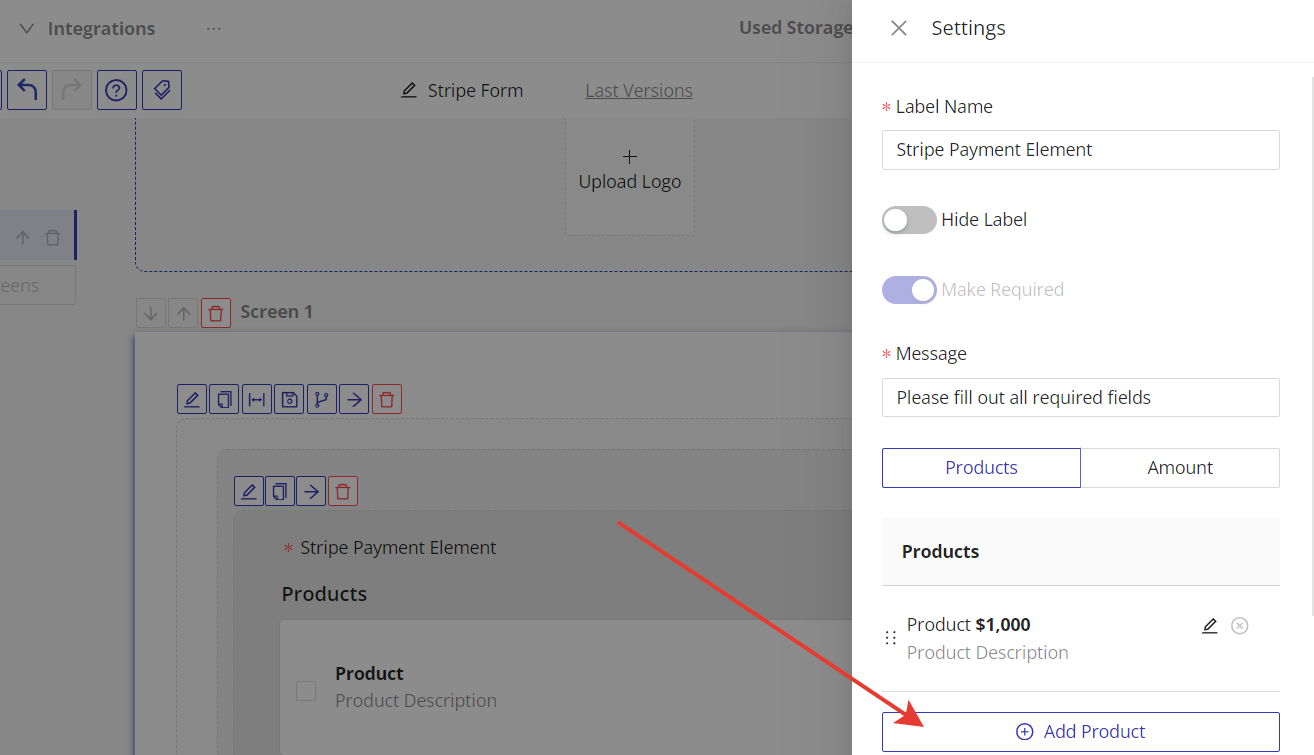The image size is (1314, 755).
Task: Check the Product checkbox in form preview
Action: [306, 690]
